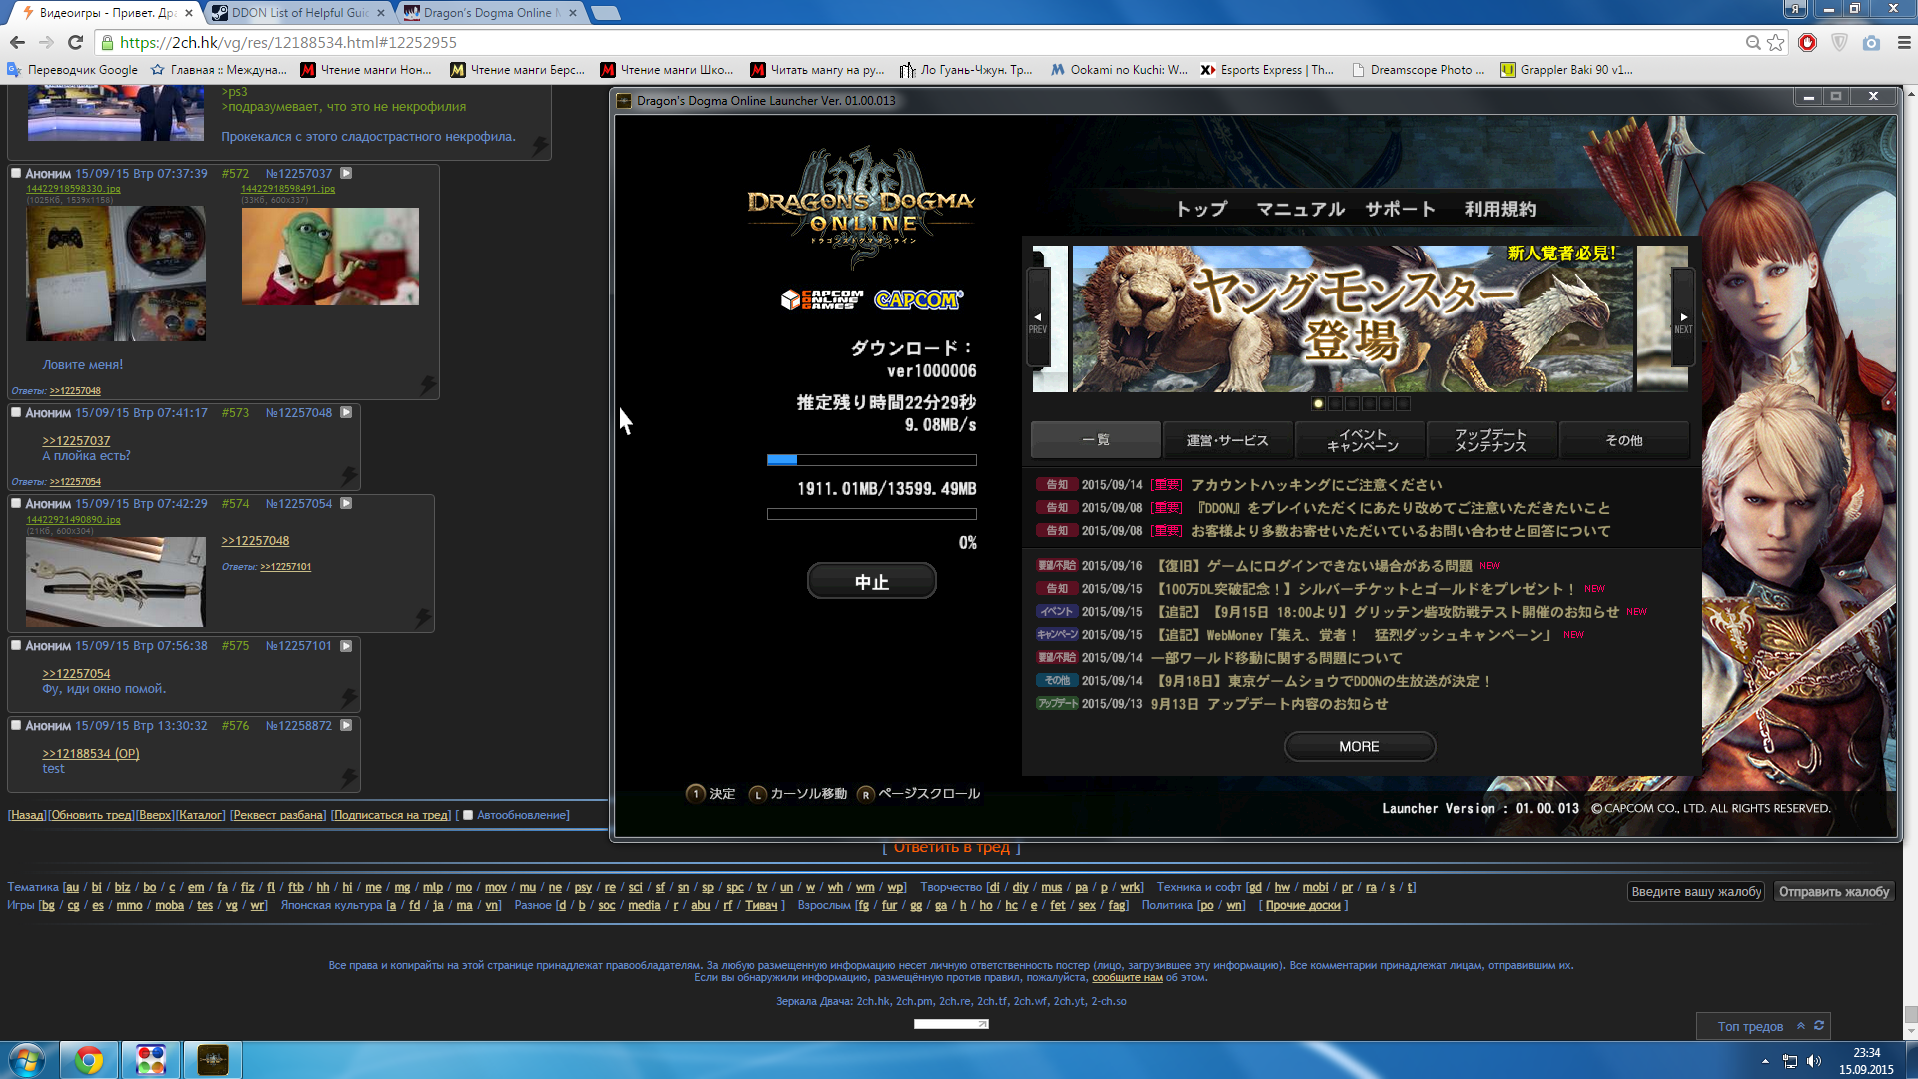Switch to the その他 news tab
The image size is (1918, 1079).
tap(1624, 440)
